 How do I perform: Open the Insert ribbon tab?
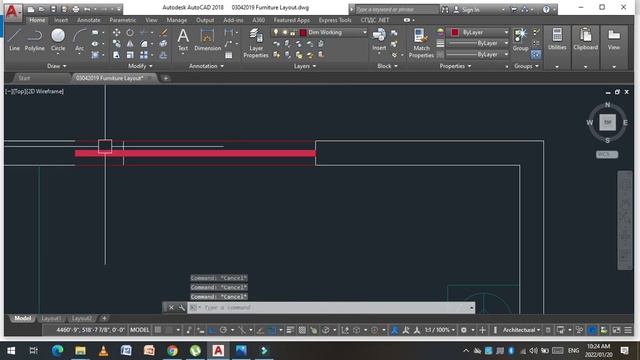point(61,20)
